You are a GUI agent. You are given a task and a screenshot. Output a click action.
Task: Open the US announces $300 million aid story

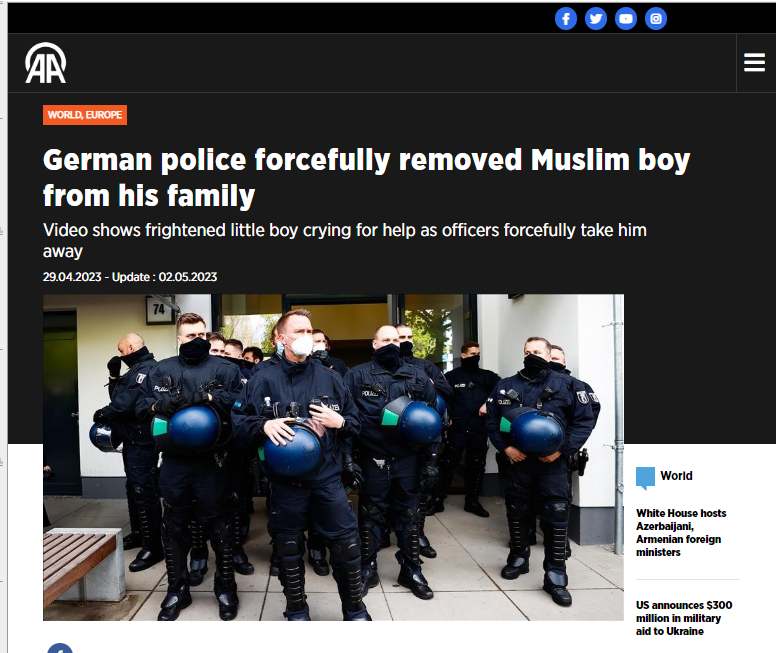(x=684, y=618)
